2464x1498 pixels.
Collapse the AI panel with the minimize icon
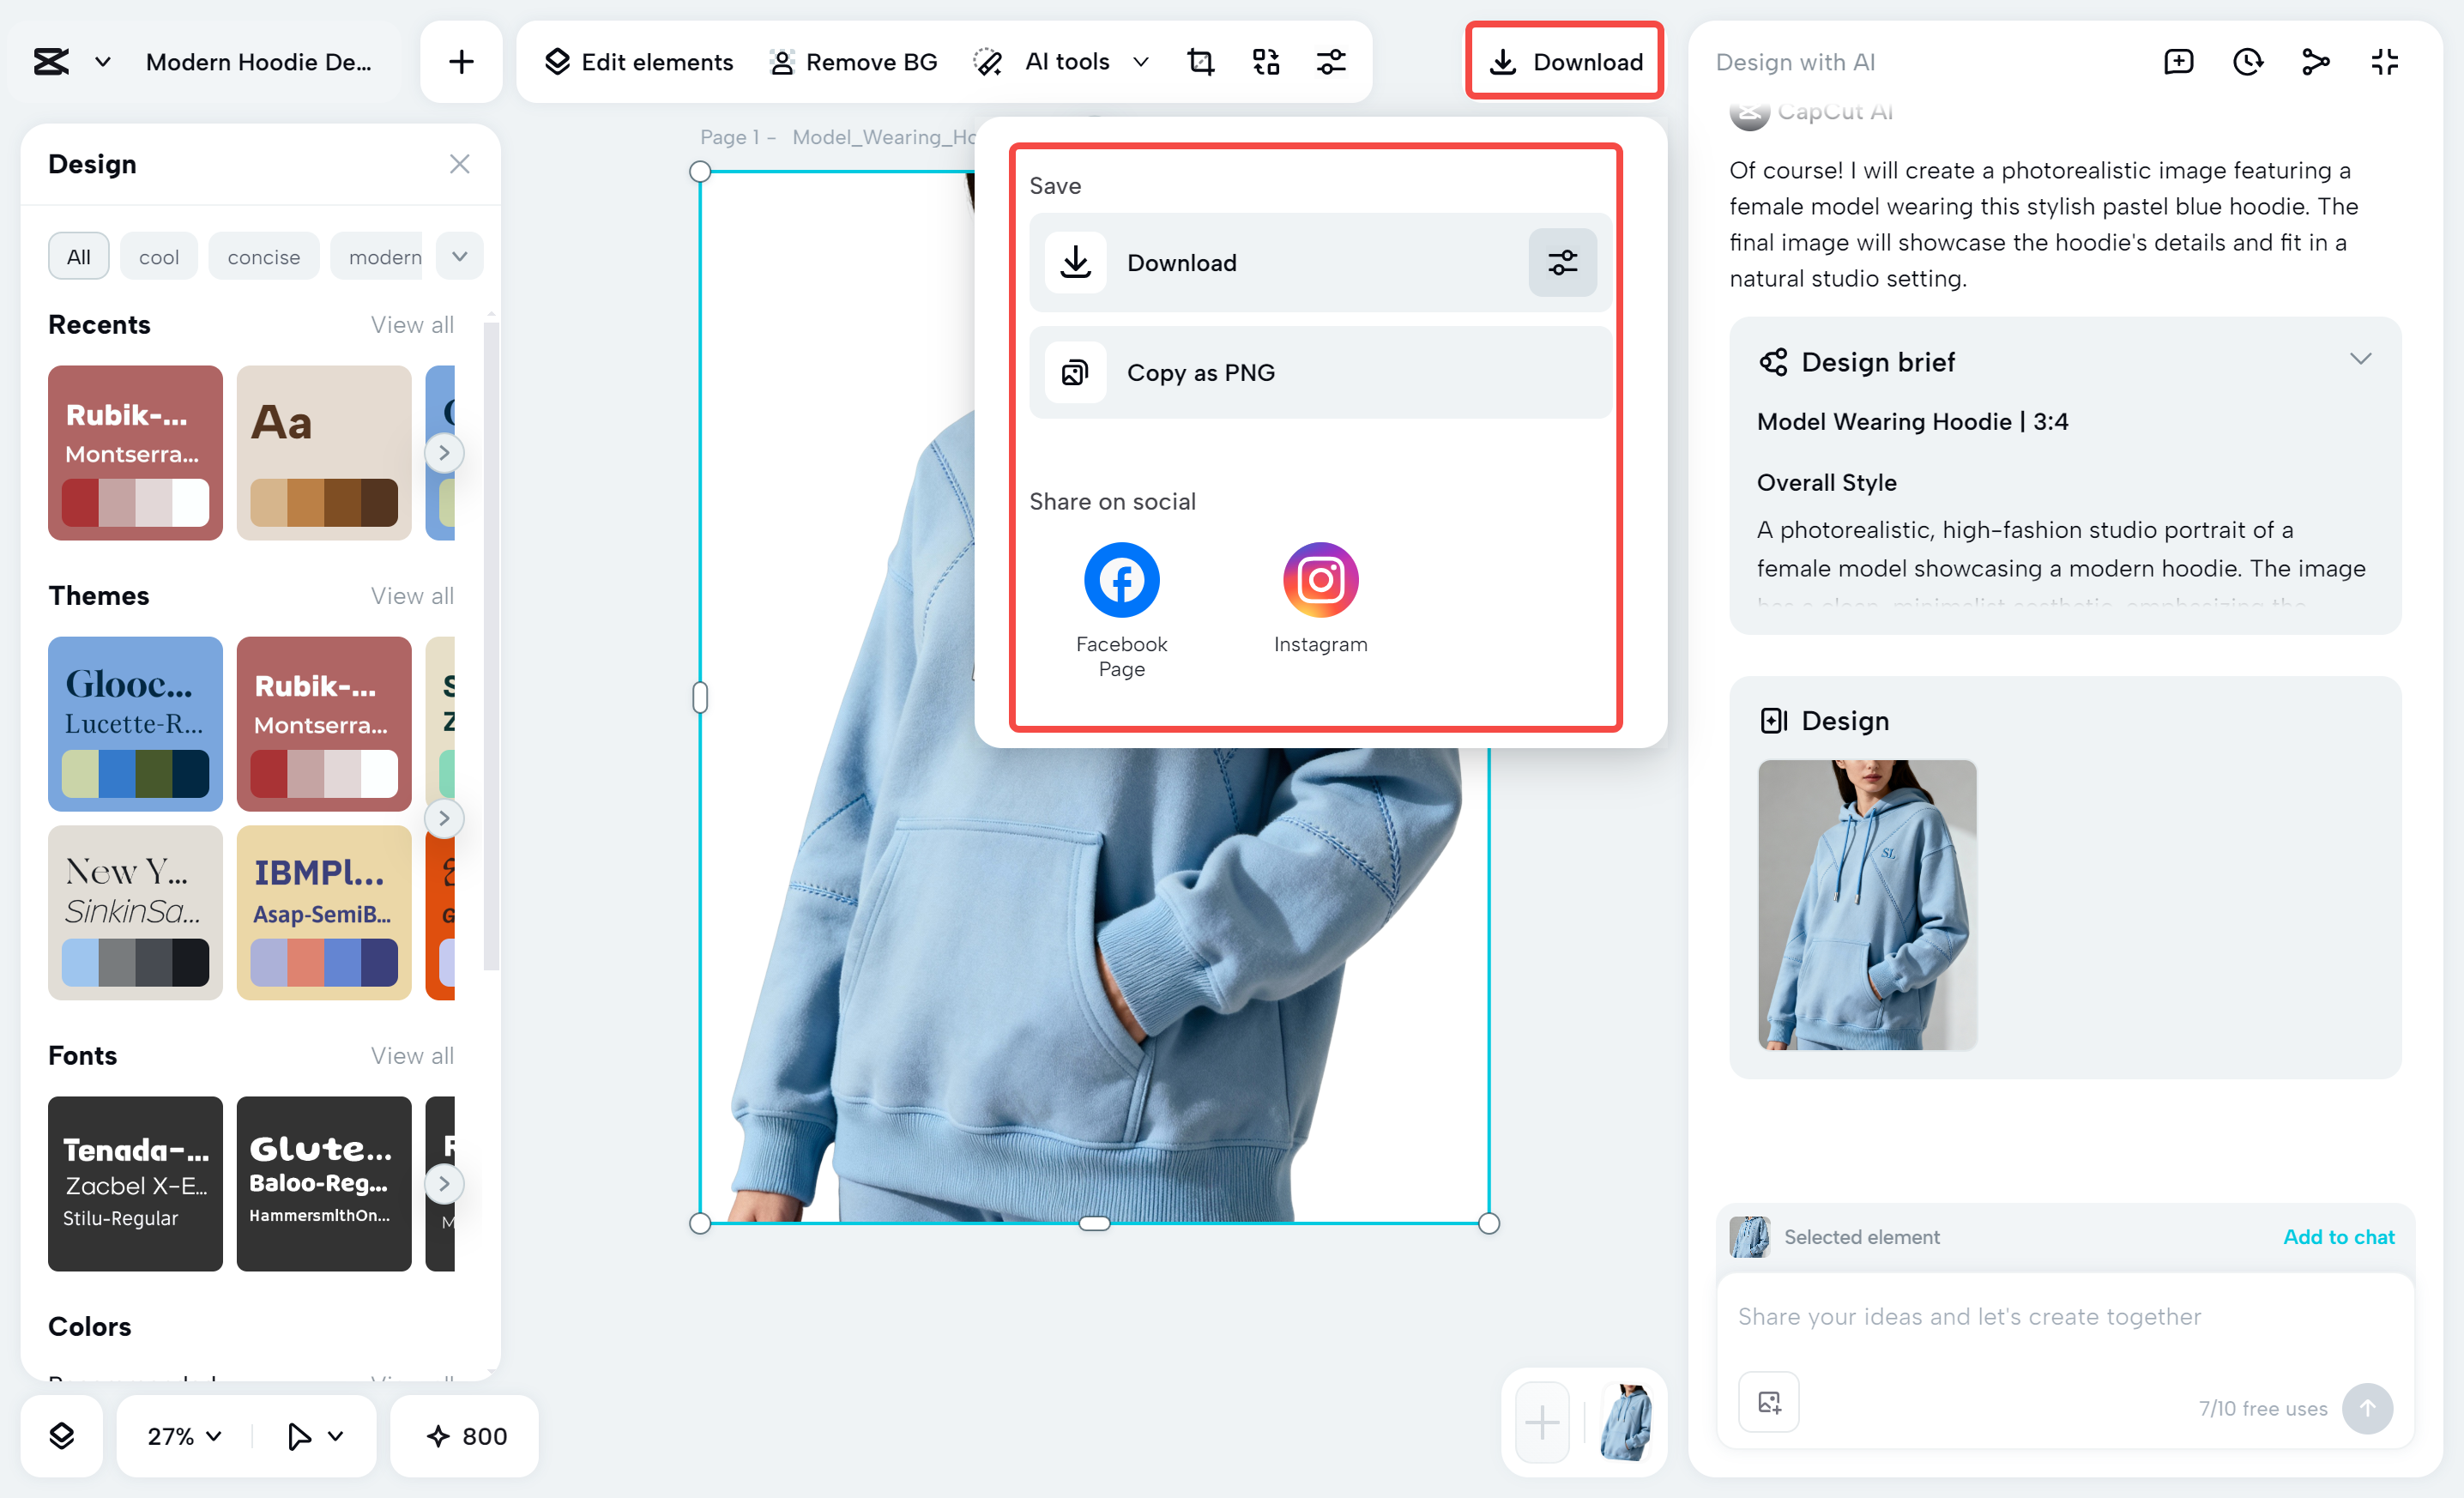(2384, 61)
